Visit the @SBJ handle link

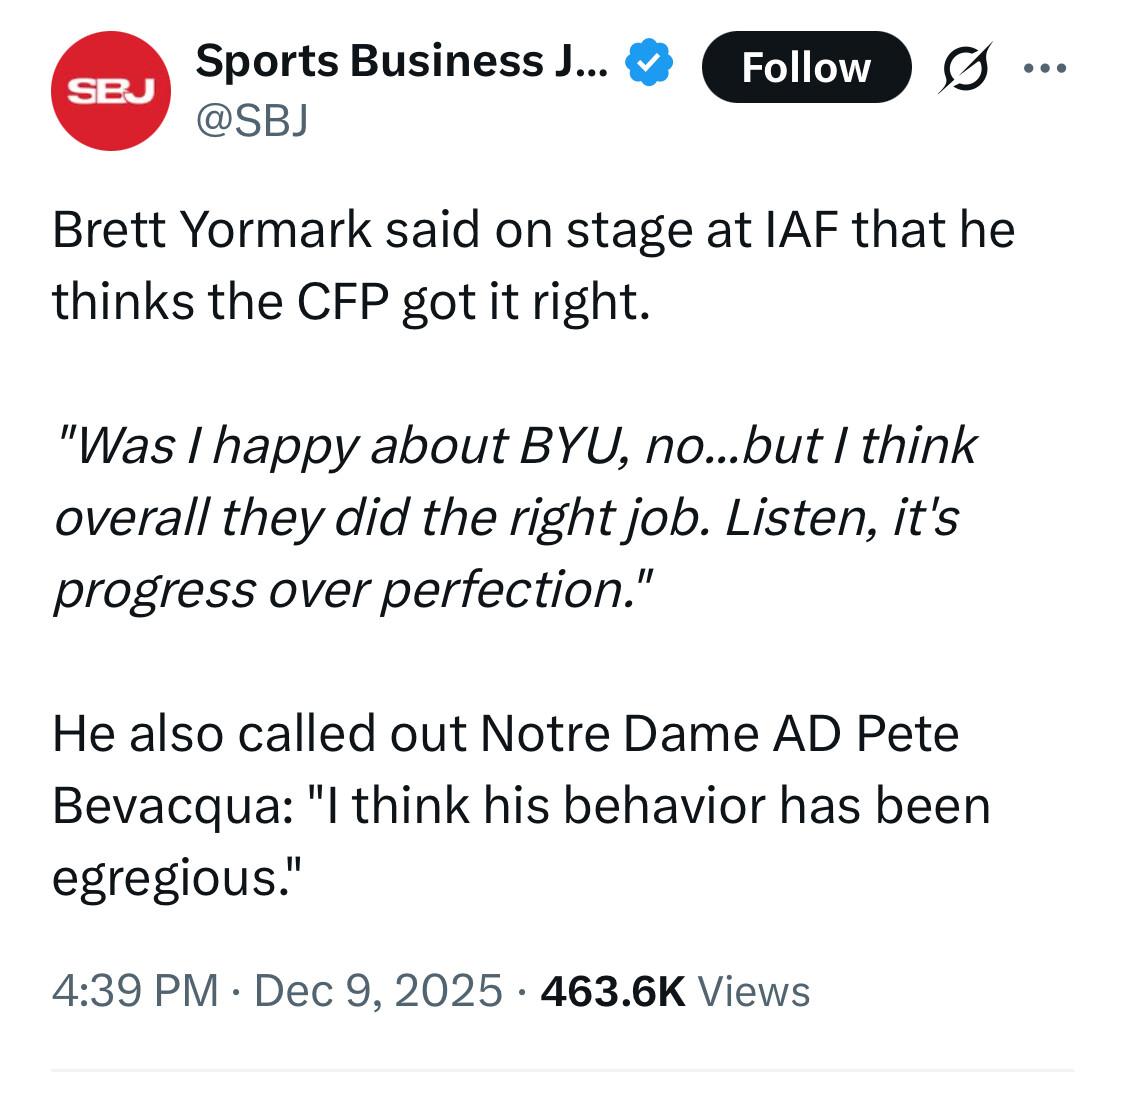[252, 120]
